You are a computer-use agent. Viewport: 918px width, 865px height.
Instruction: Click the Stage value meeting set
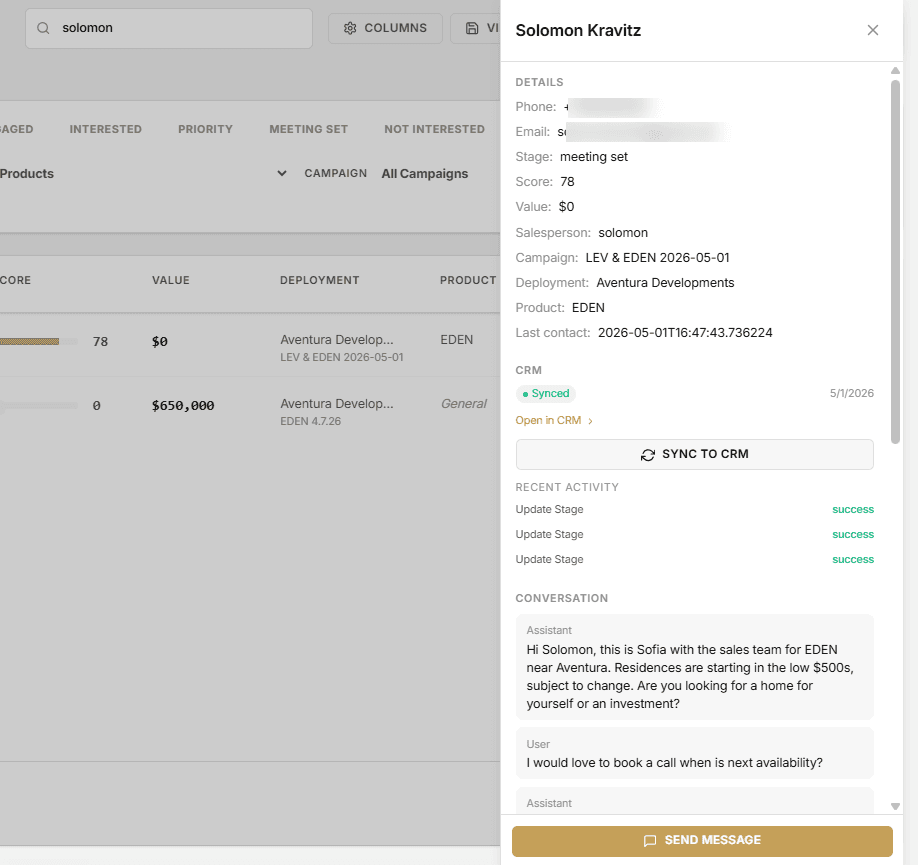coord(594,157)
